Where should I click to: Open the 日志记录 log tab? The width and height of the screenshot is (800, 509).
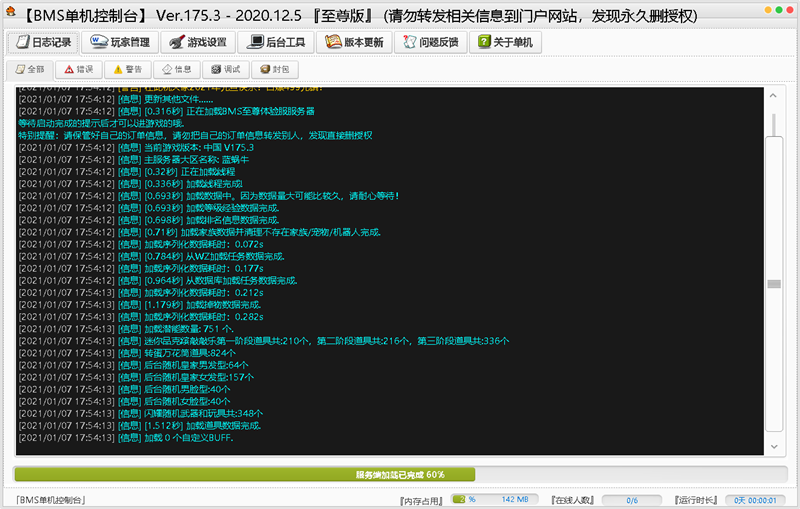point(43,42)
